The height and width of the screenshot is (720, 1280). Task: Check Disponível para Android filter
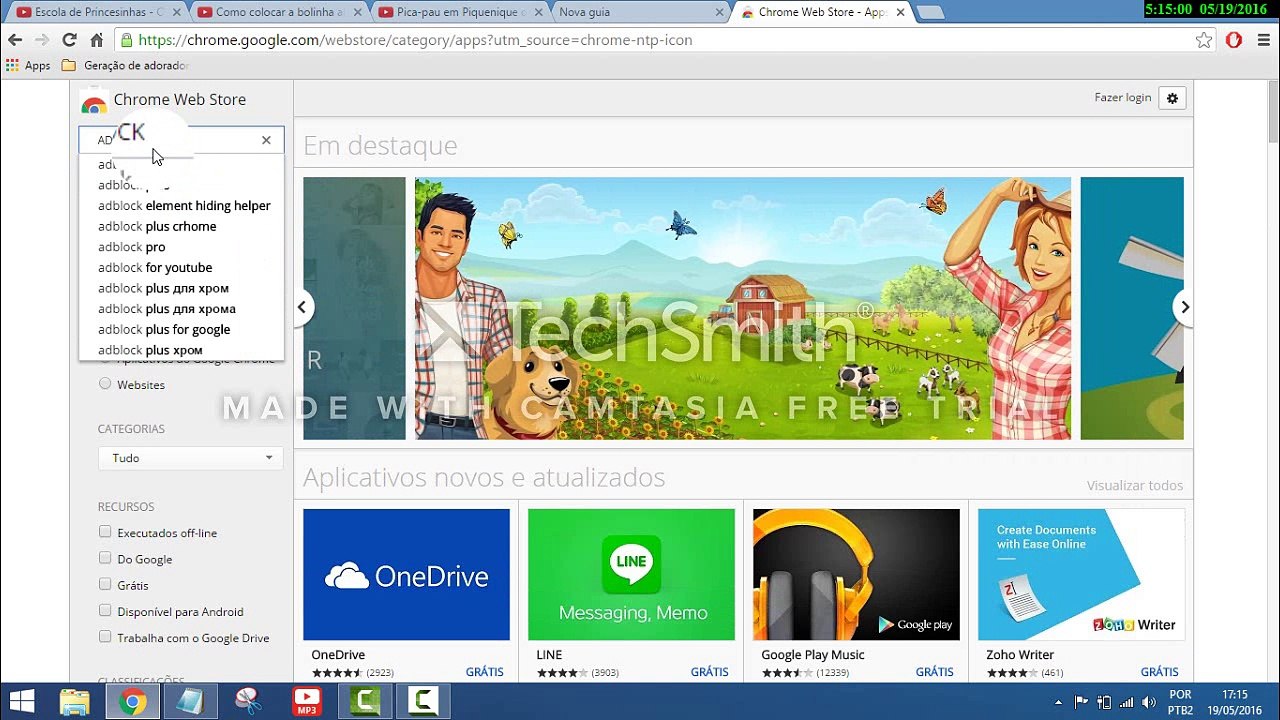(x=105, y=610)
